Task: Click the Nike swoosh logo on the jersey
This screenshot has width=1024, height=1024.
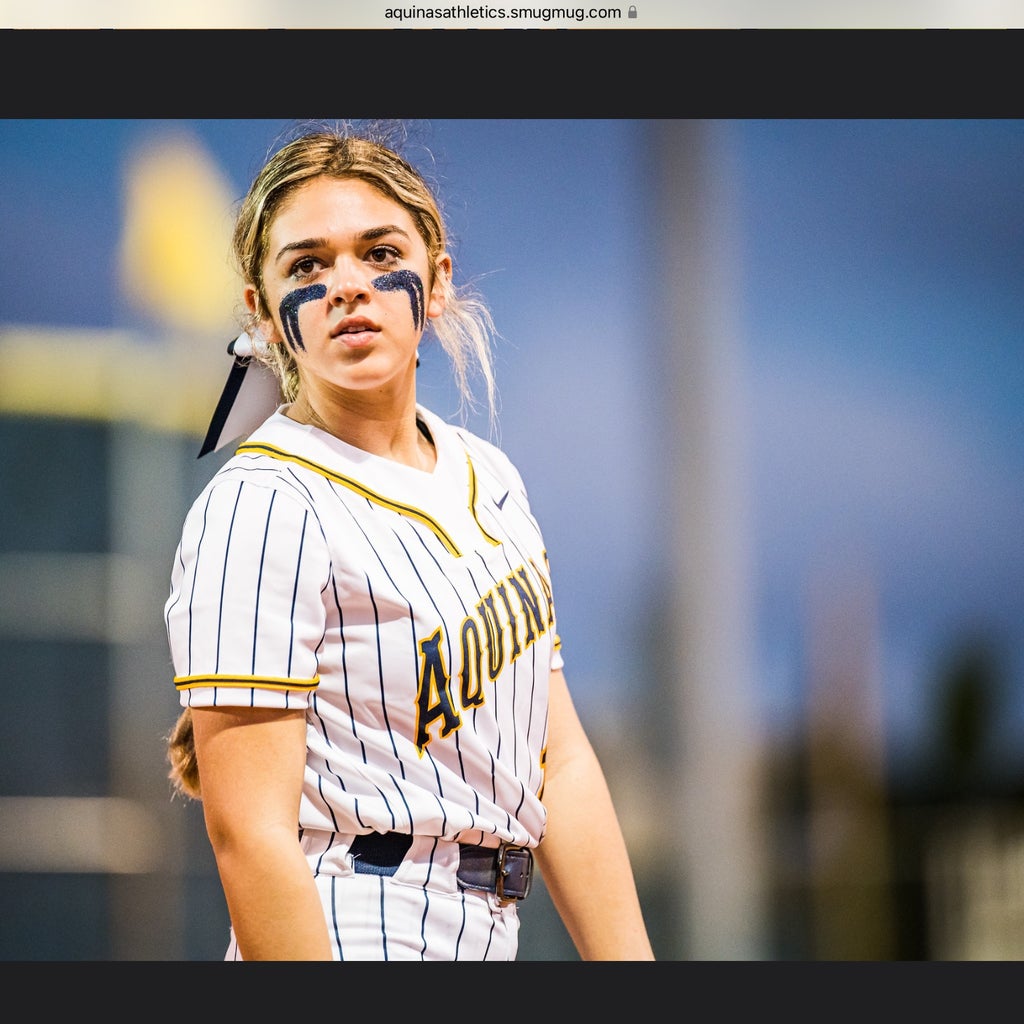Action: tap(501, 499)
